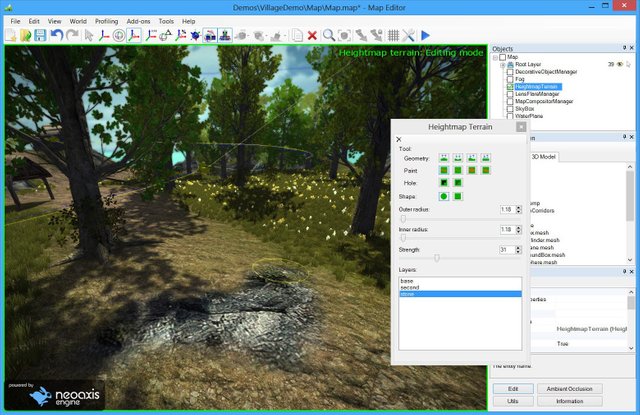Open search with the magnifying glass icon

tap(329, 36)
